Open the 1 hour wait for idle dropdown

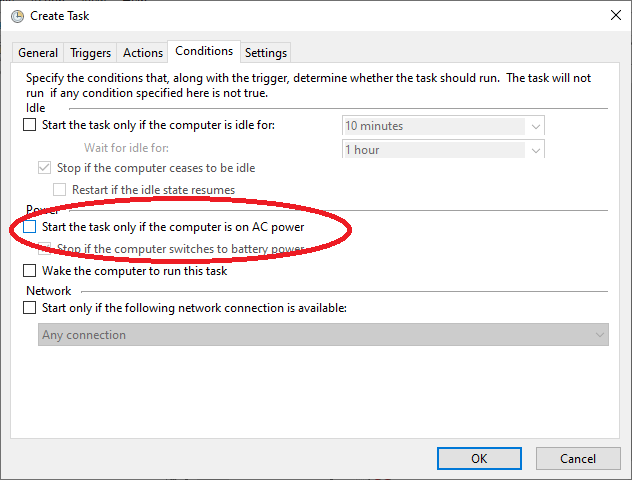coord(536,150)
